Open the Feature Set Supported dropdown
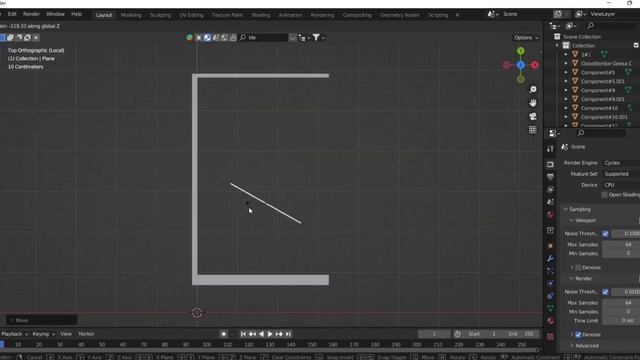Screen dimensions: 640x360 coord(621,174)
